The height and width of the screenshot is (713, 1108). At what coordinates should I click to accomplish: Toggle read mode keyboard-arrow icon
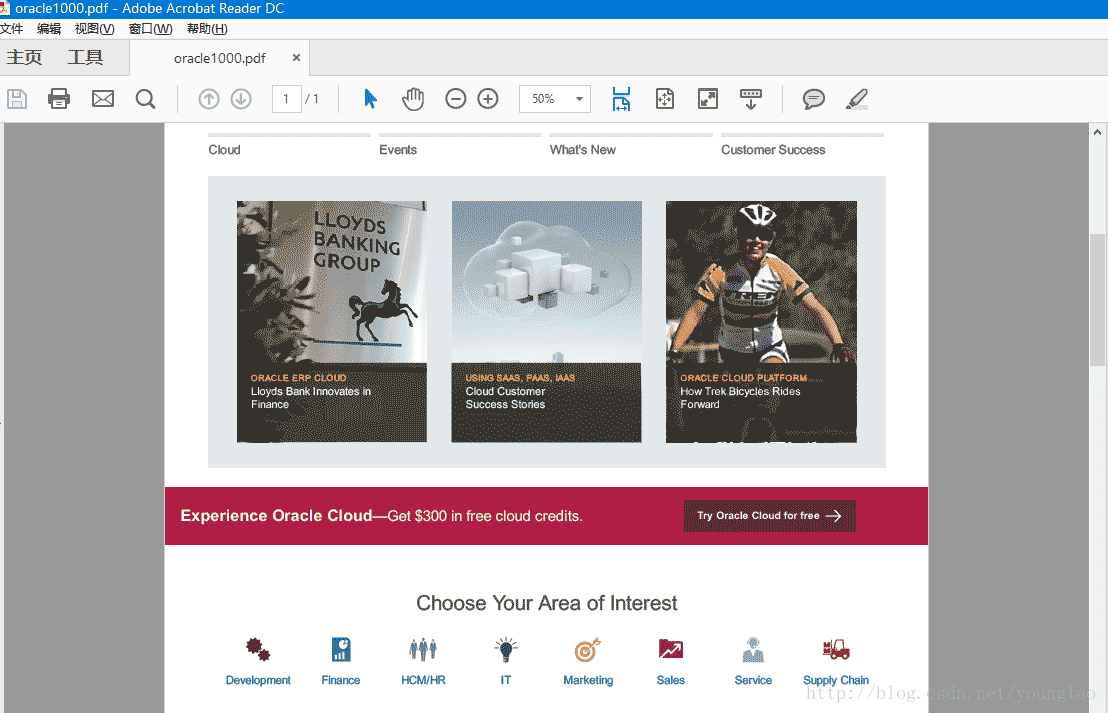pos(750,99)
